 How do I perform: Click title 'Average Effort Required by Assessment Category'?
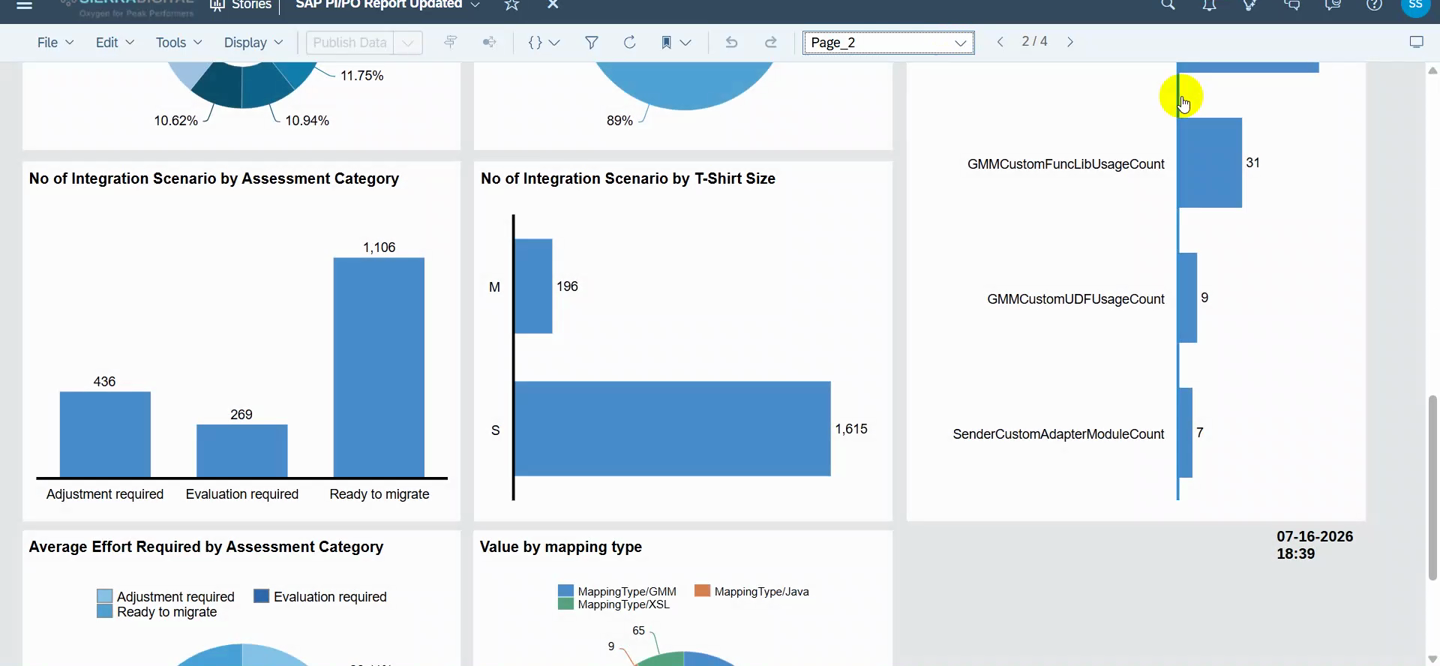tap(206, 547)
